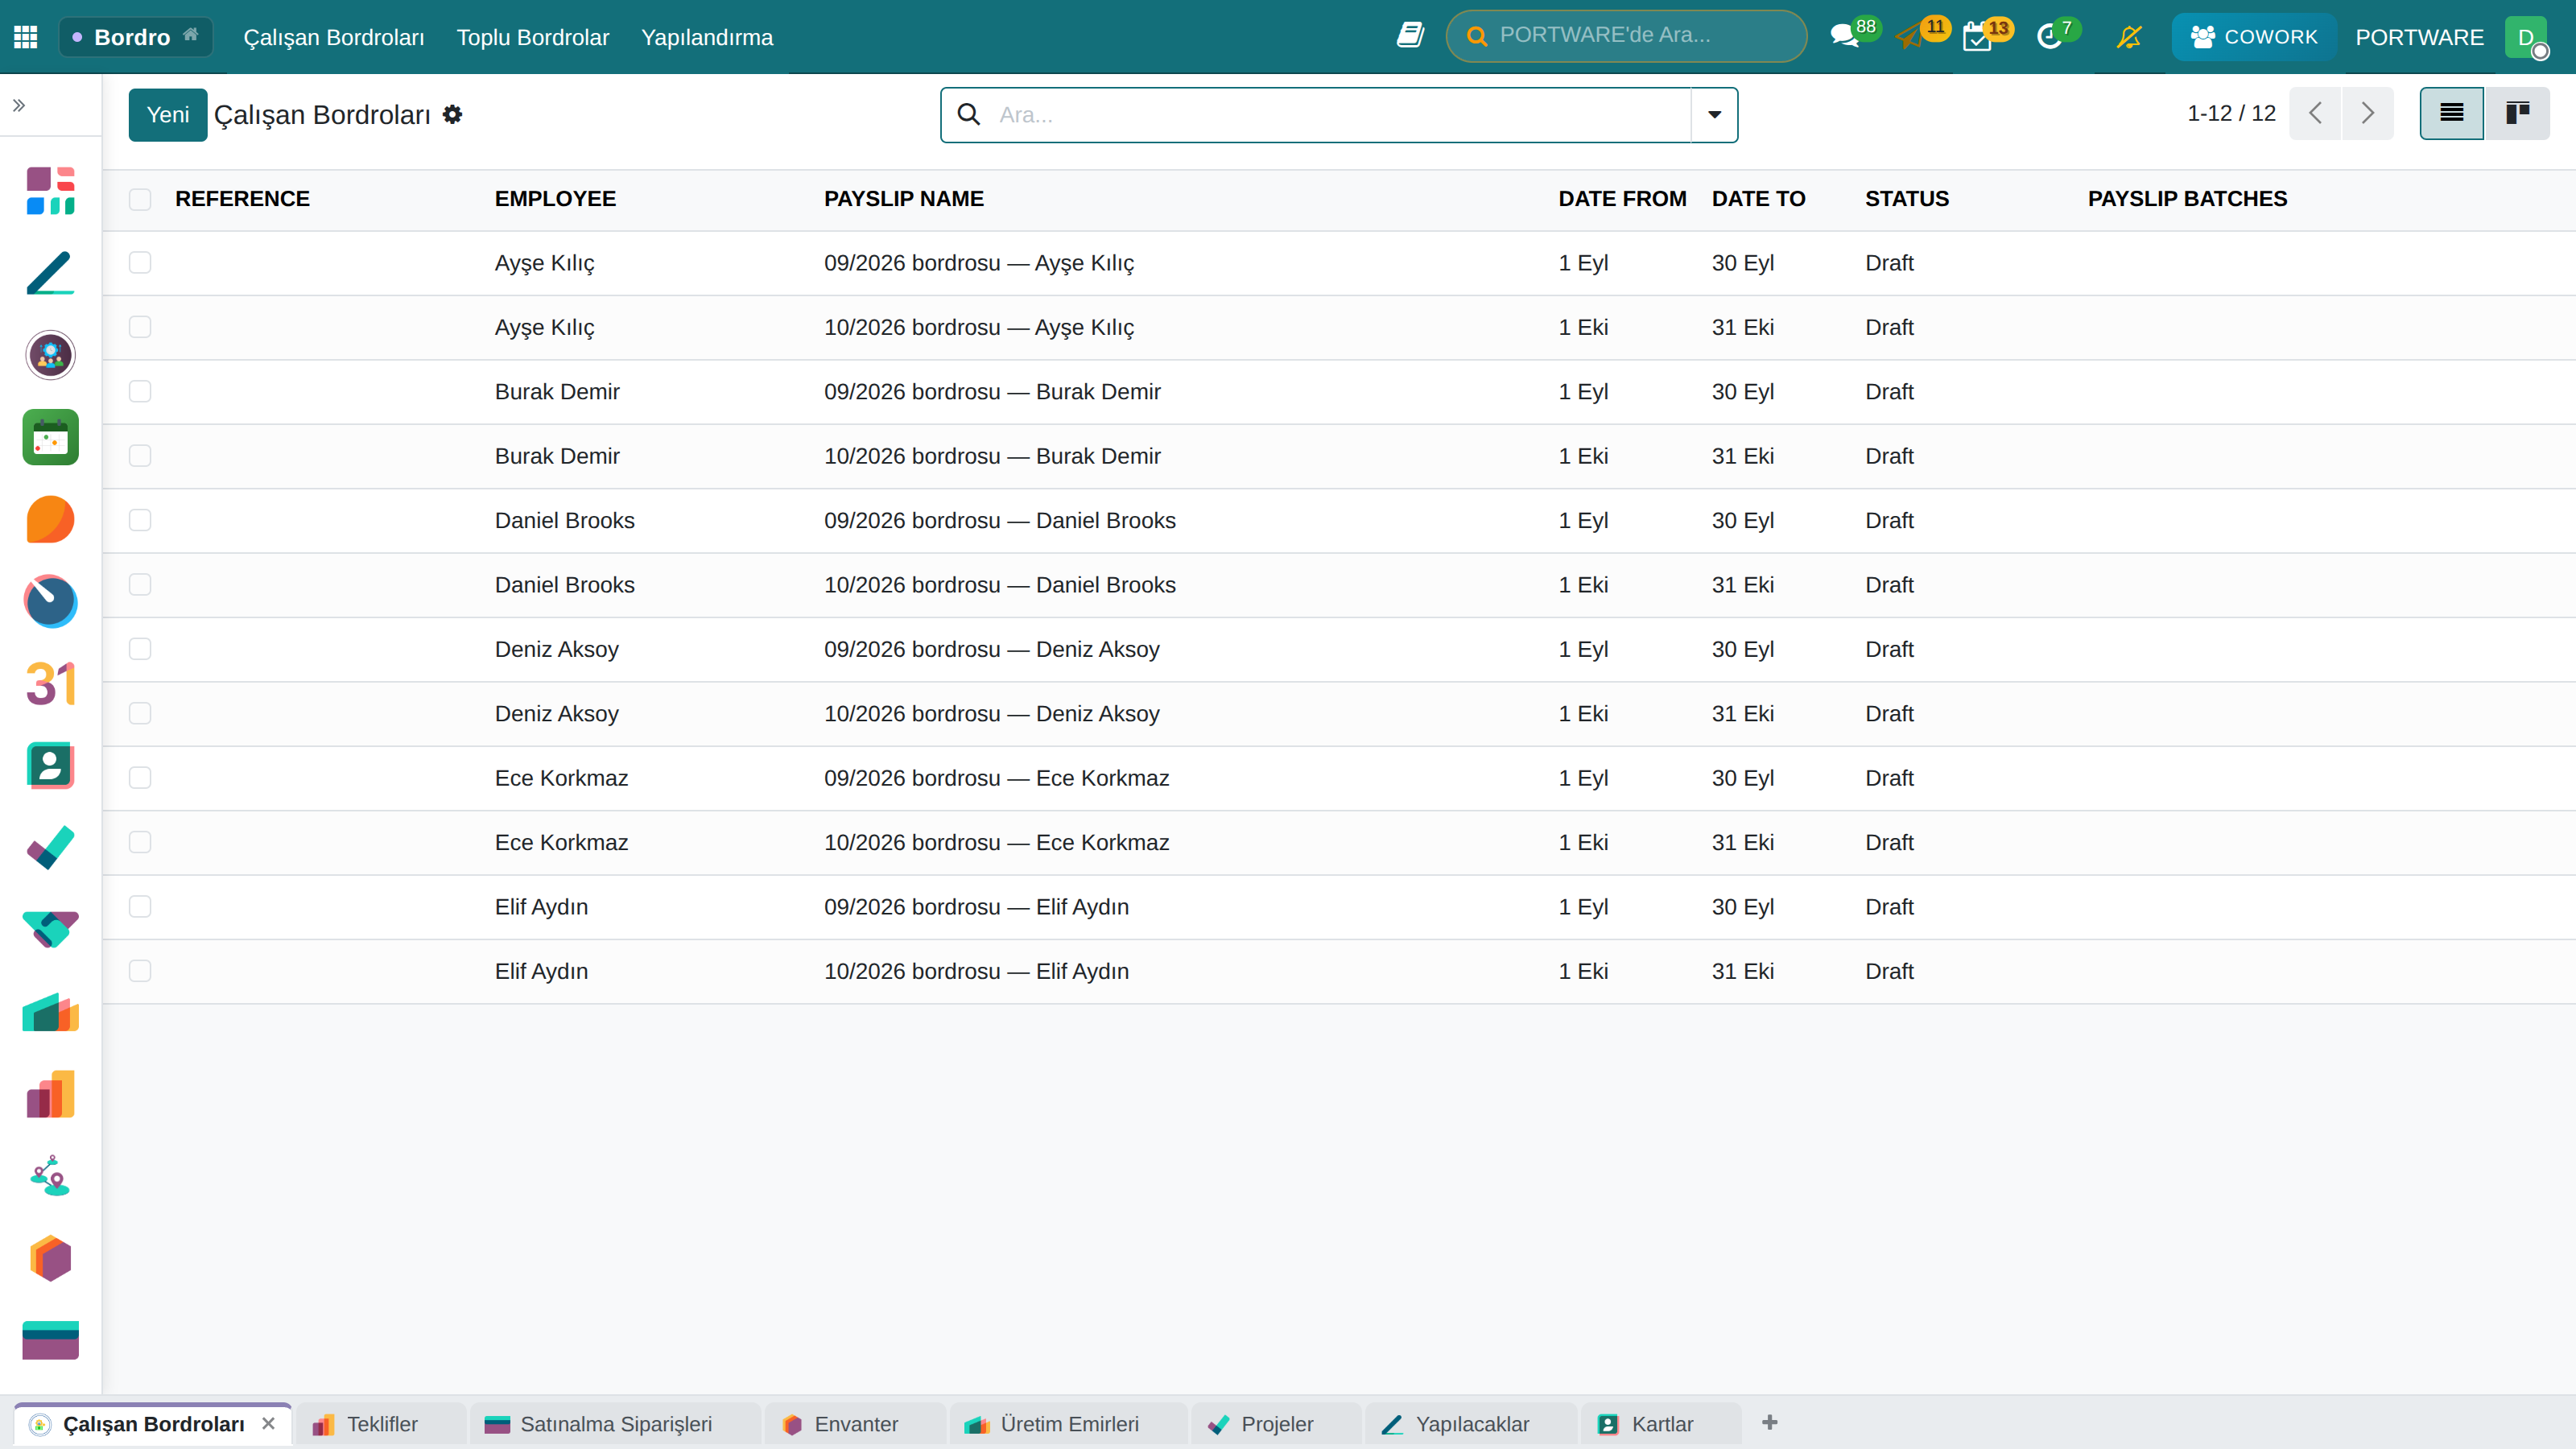The width and height of the screenshot is (2576, 1449).
Task: Click the settings gear next to Çalışan Bordroları
Action: [x=453, y=115]
